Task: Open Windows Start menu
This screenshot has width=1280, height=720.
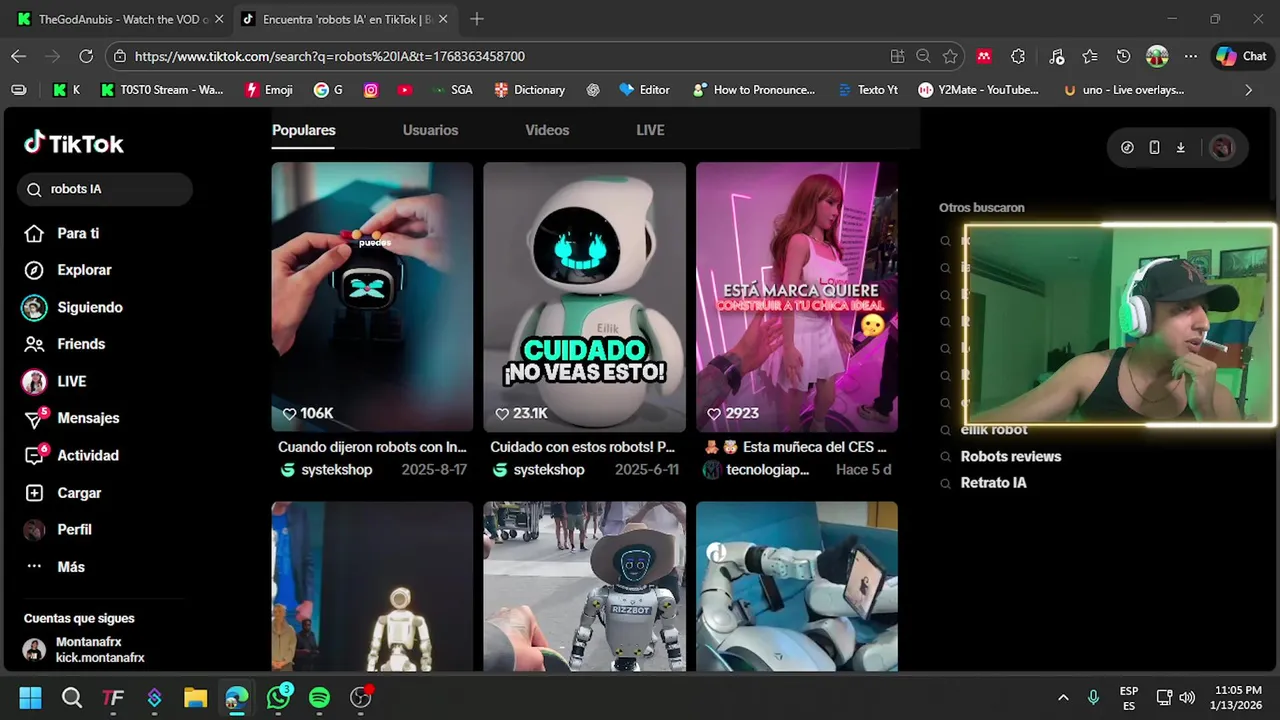Action: click(x=30, y=698)
